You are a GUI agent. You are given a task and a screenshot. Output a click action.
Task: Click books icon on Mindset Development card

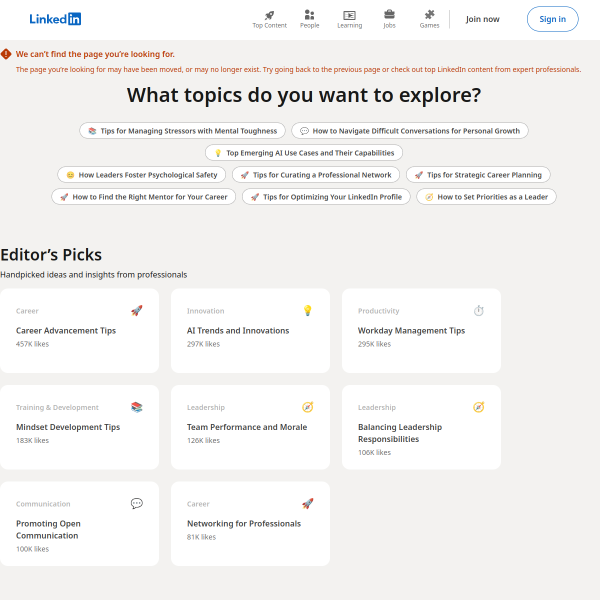tap(136, 407)
